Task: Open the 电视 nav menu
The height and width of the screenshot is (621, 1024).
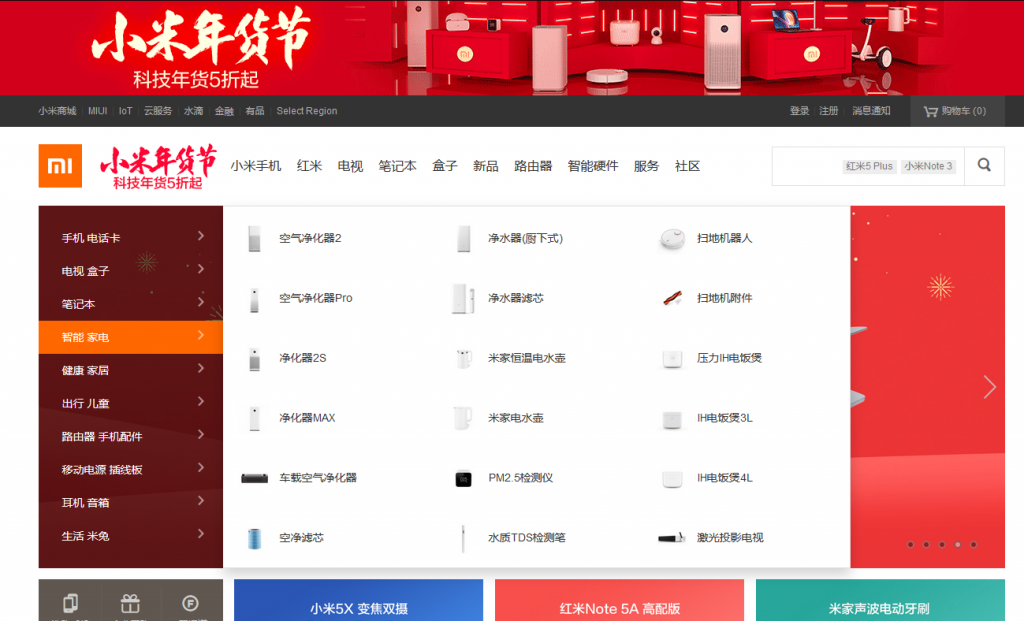Action: 350,167
